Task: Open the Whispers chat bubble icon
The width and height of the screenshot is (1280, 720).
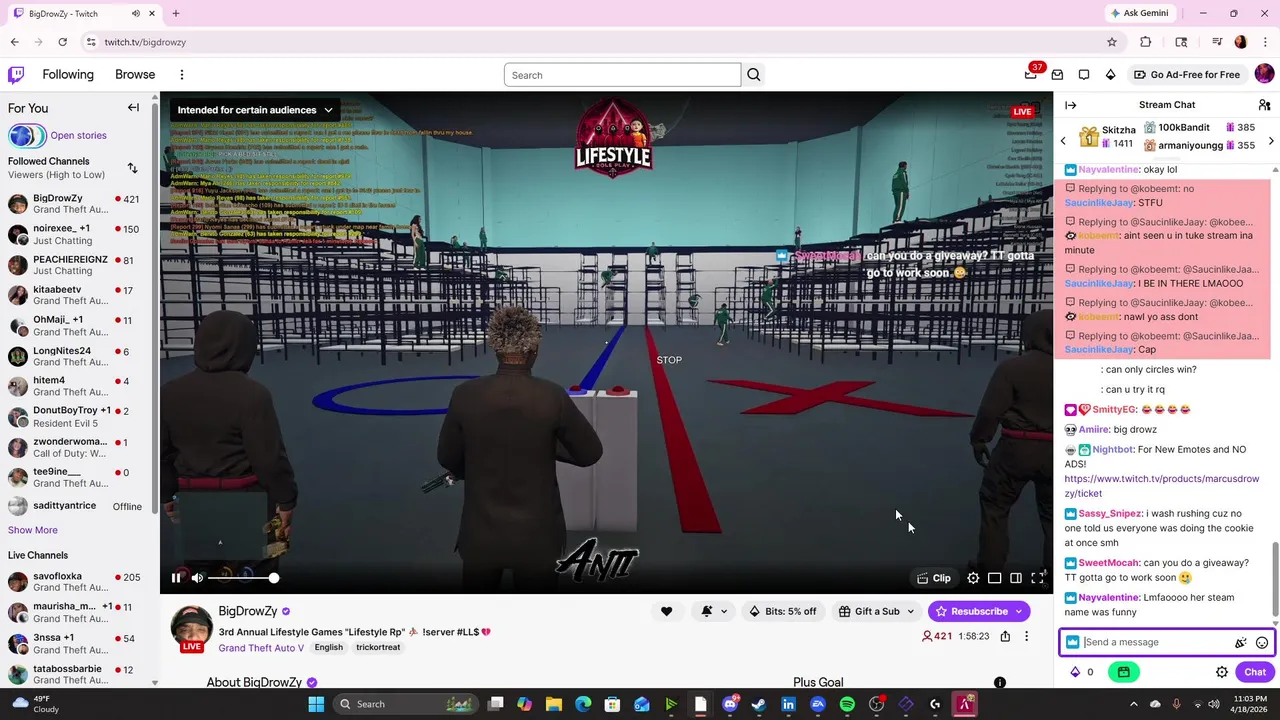Action: click(x=1084, y=75)
